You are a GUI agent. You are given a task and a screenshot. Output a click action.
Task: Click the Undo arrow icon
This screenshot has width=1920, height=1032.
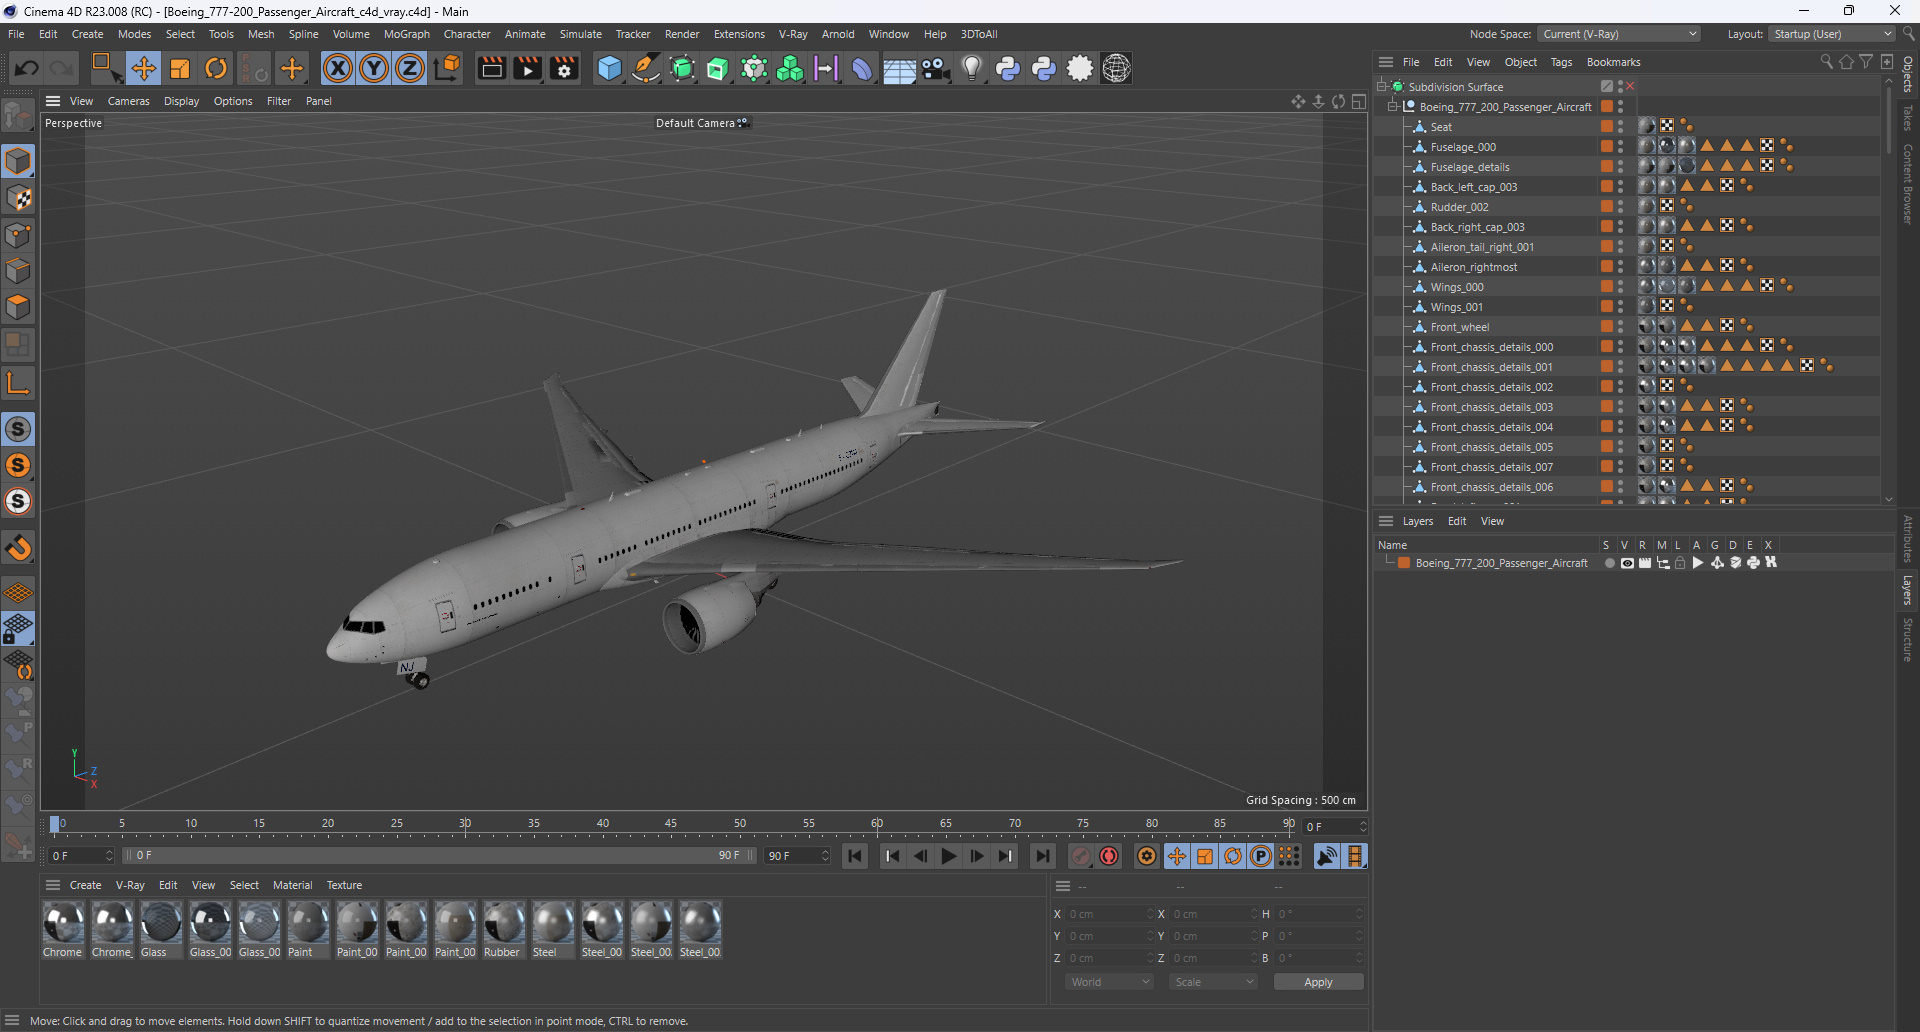pyautogui.click(x=27, y=68)
